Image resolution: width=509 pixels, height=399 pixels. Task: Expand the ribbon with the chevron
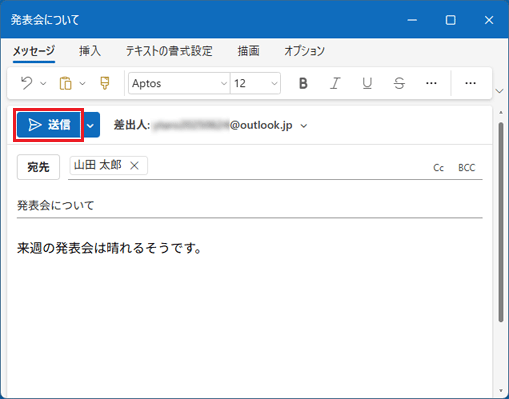499,91
